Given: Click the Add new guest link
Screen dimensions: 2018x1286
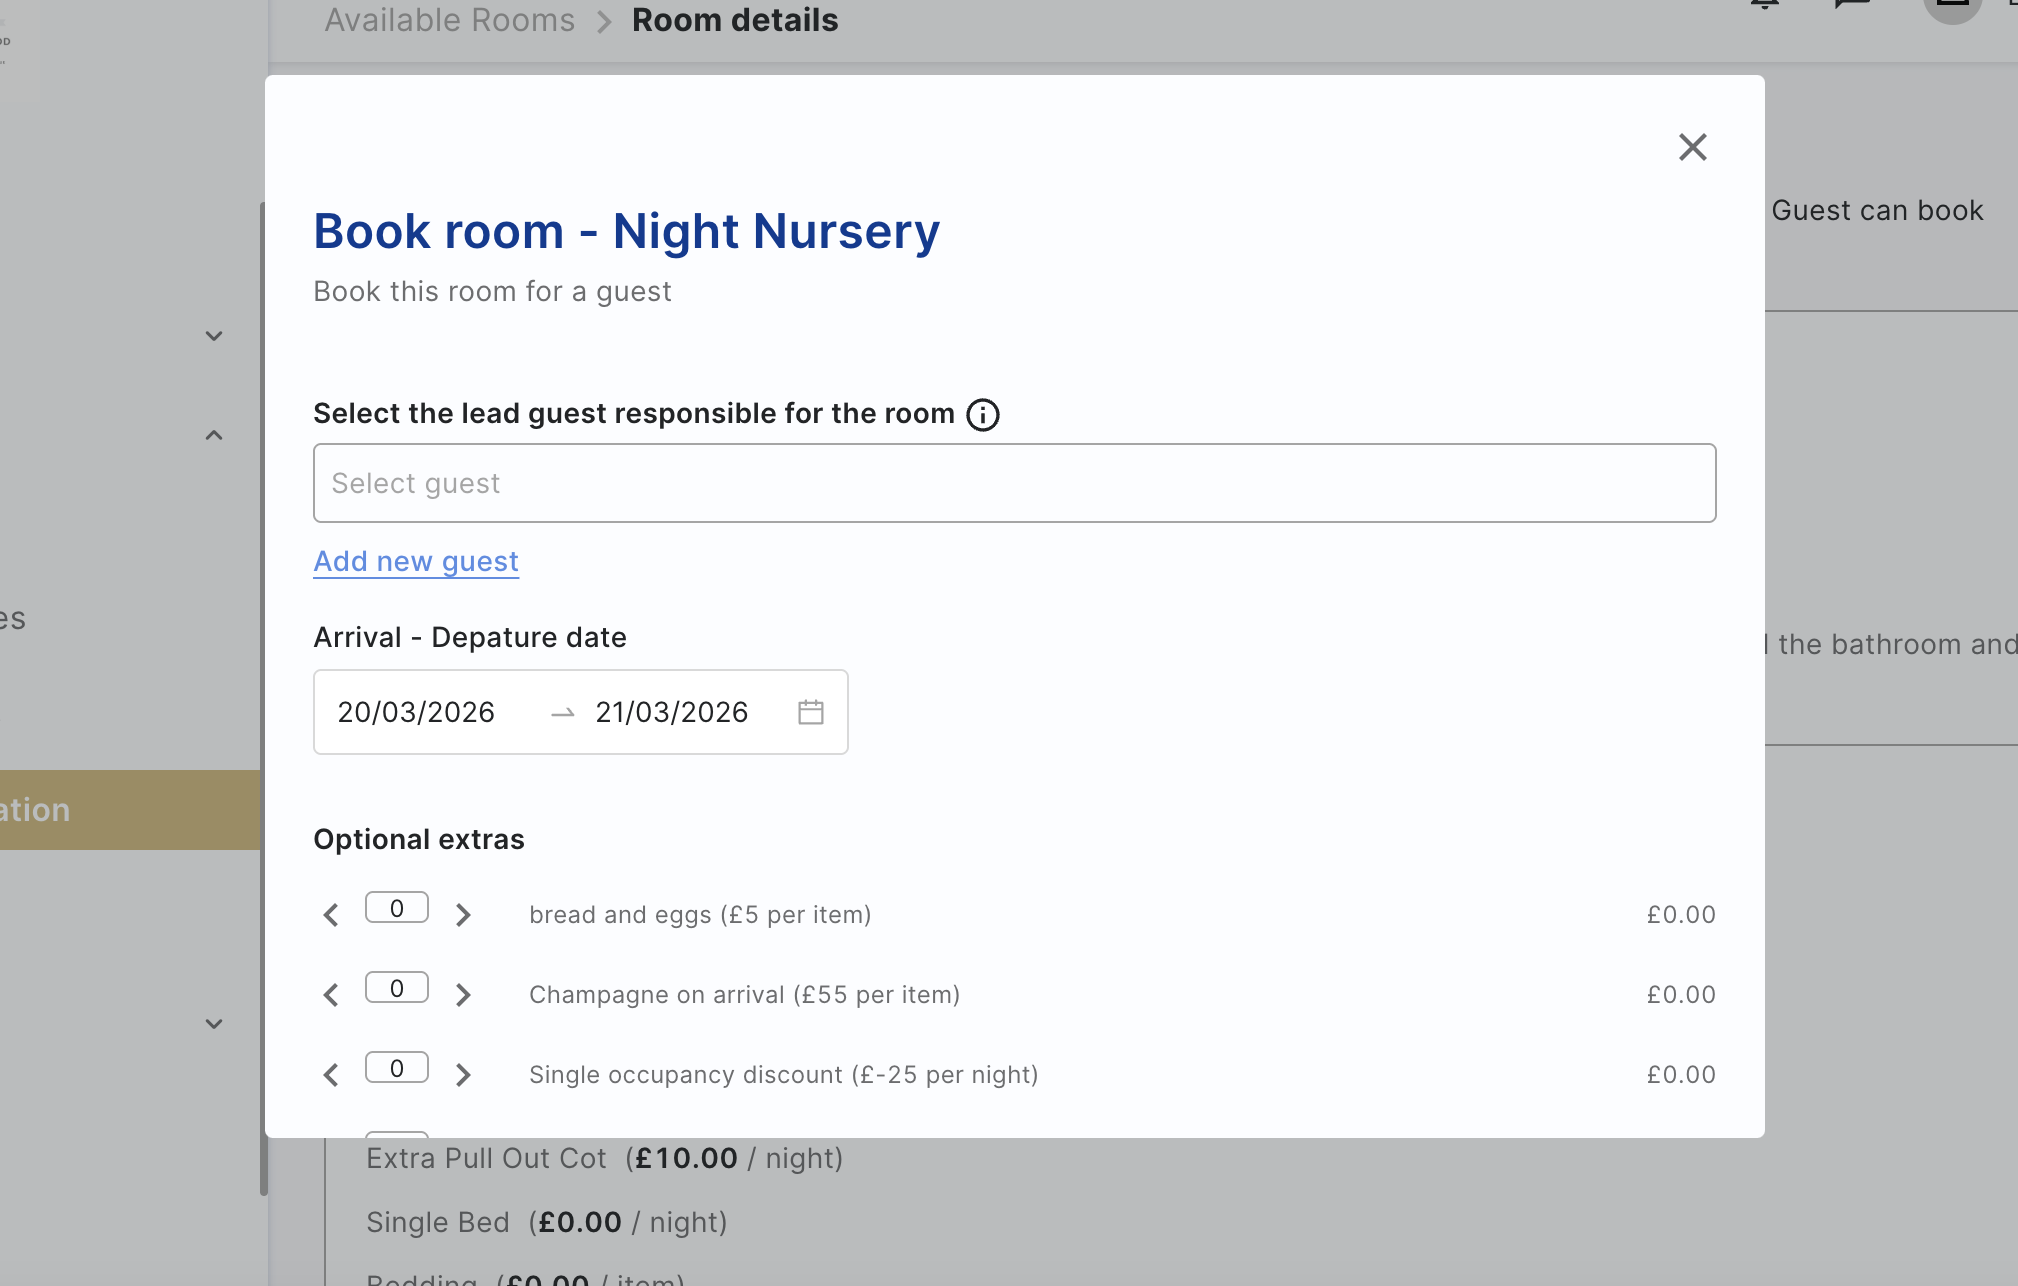Looking at the screenshot, I should (x=416, y=562).
